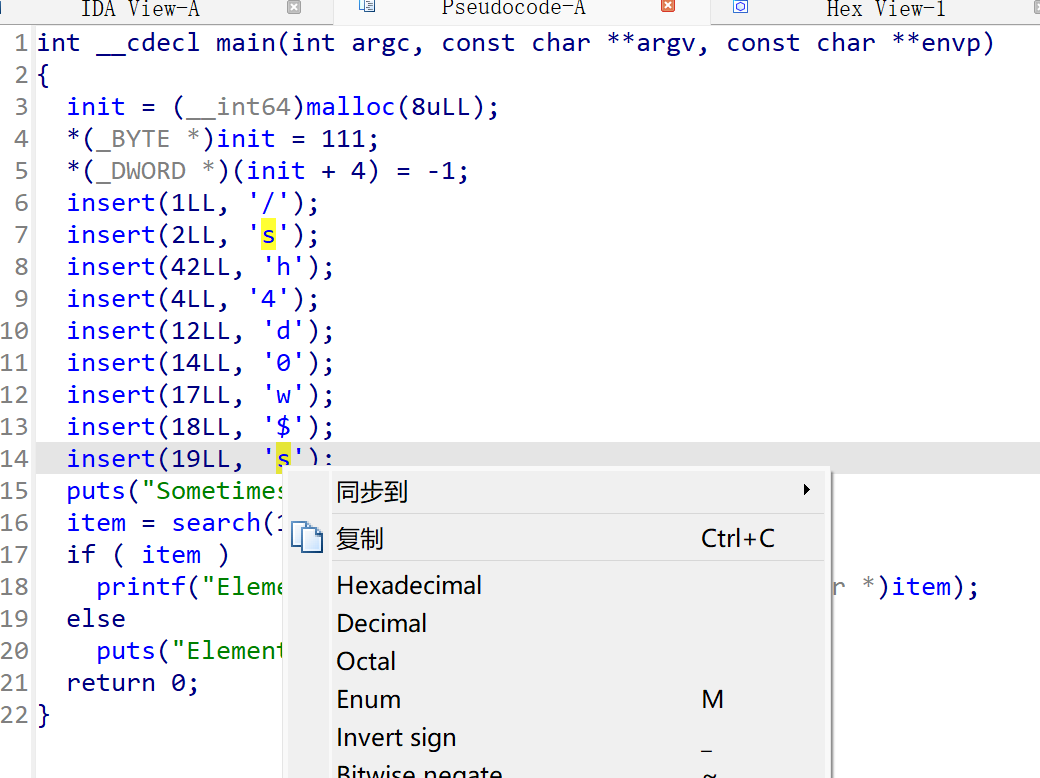The height and width of the screenshot is (778, 1040).
Task: Click the highlighted 's' on line 7
Action: pyautogui.click(x=268, y=235)
